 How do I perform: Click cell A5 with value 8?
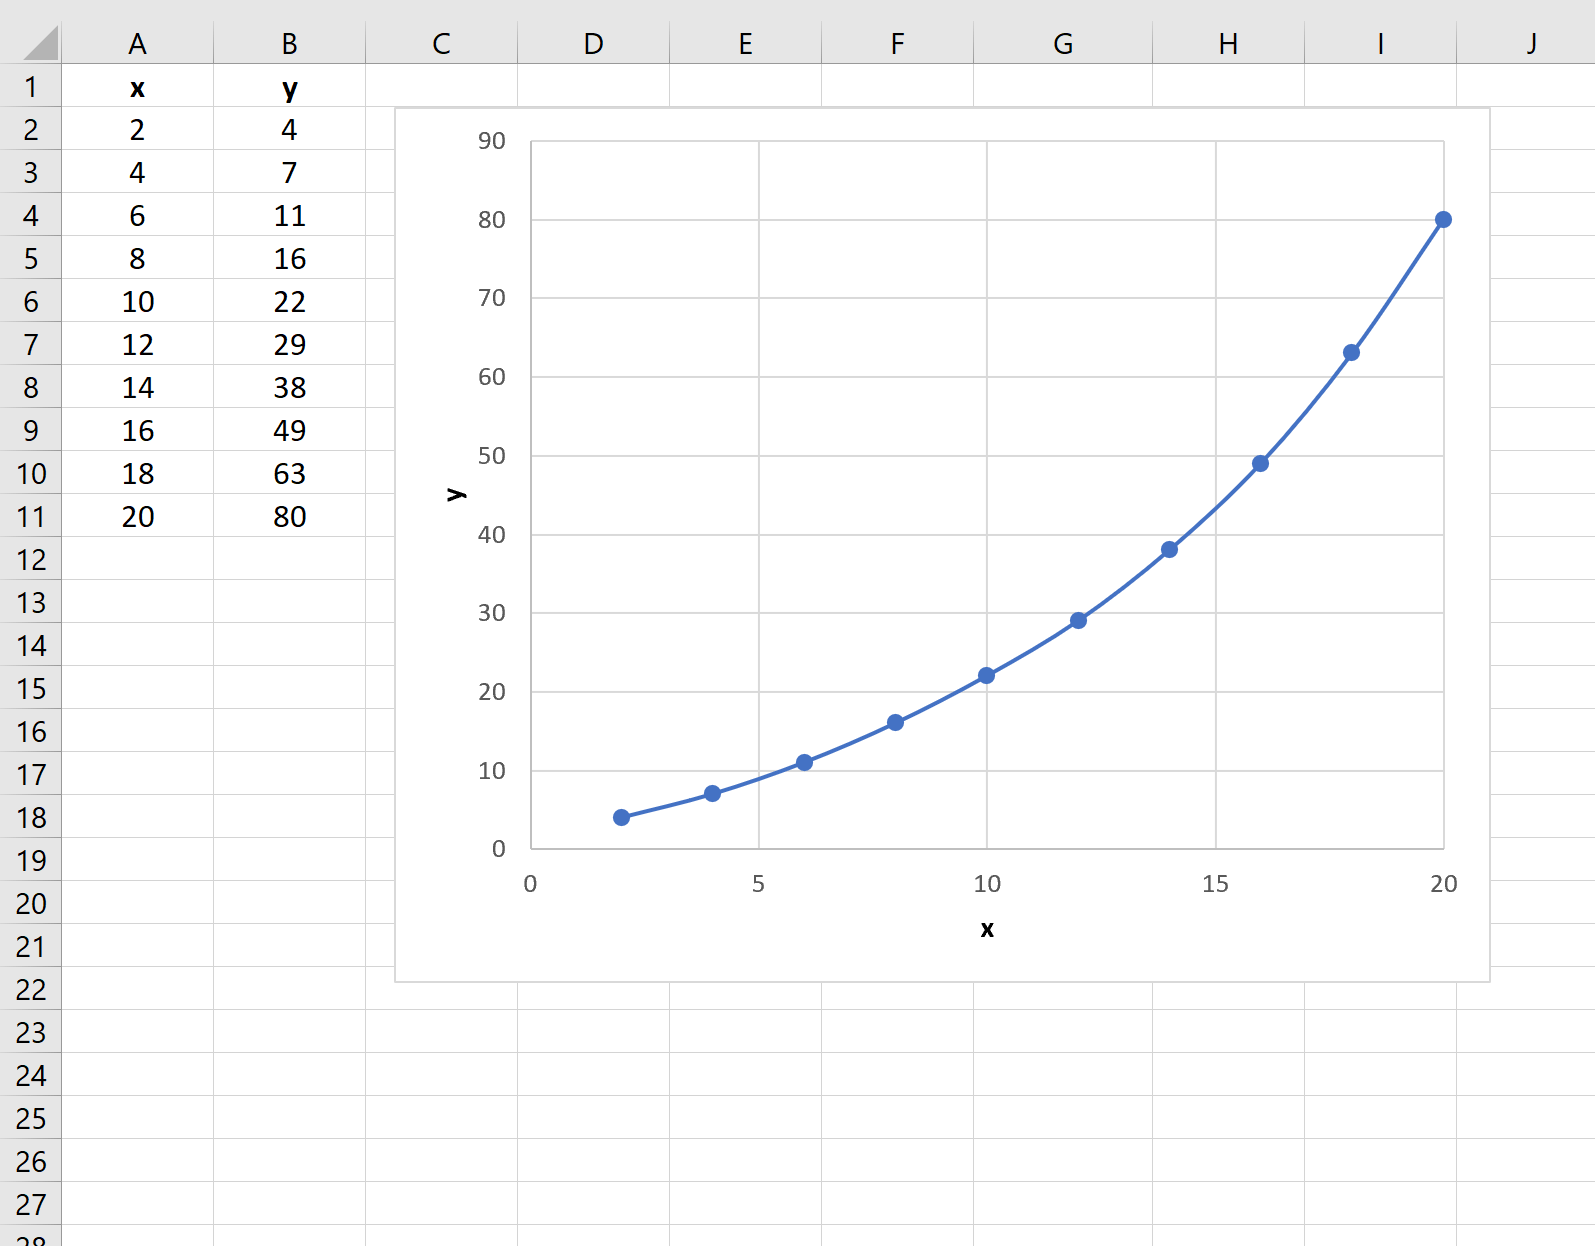click(138, 258)
